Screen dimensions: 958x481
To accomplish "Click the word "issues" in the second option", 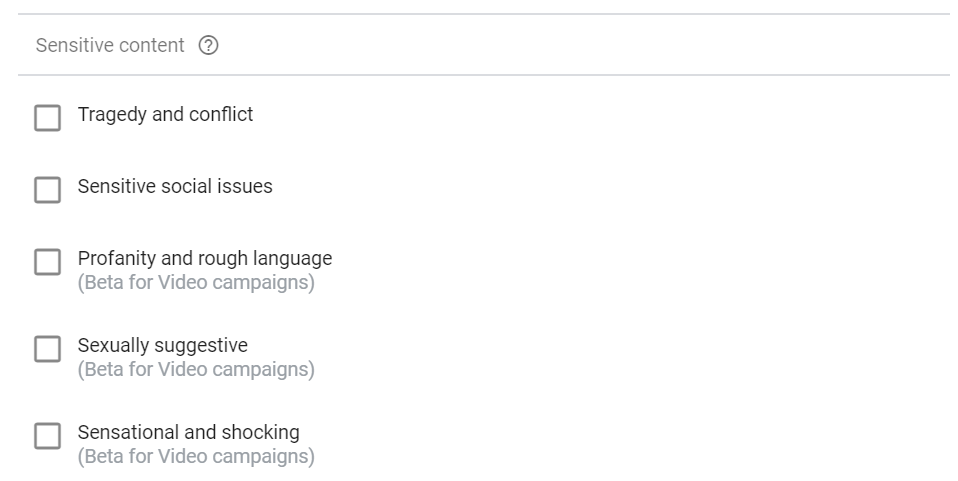I will (246, 186).
